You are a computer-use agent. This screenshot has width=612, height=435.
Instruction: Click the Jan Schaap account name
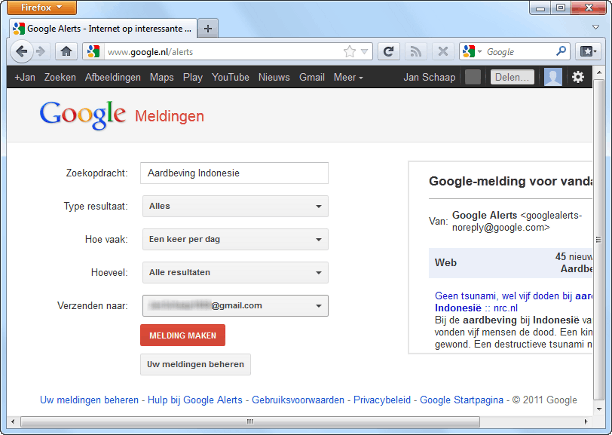[x=429, y=77]
